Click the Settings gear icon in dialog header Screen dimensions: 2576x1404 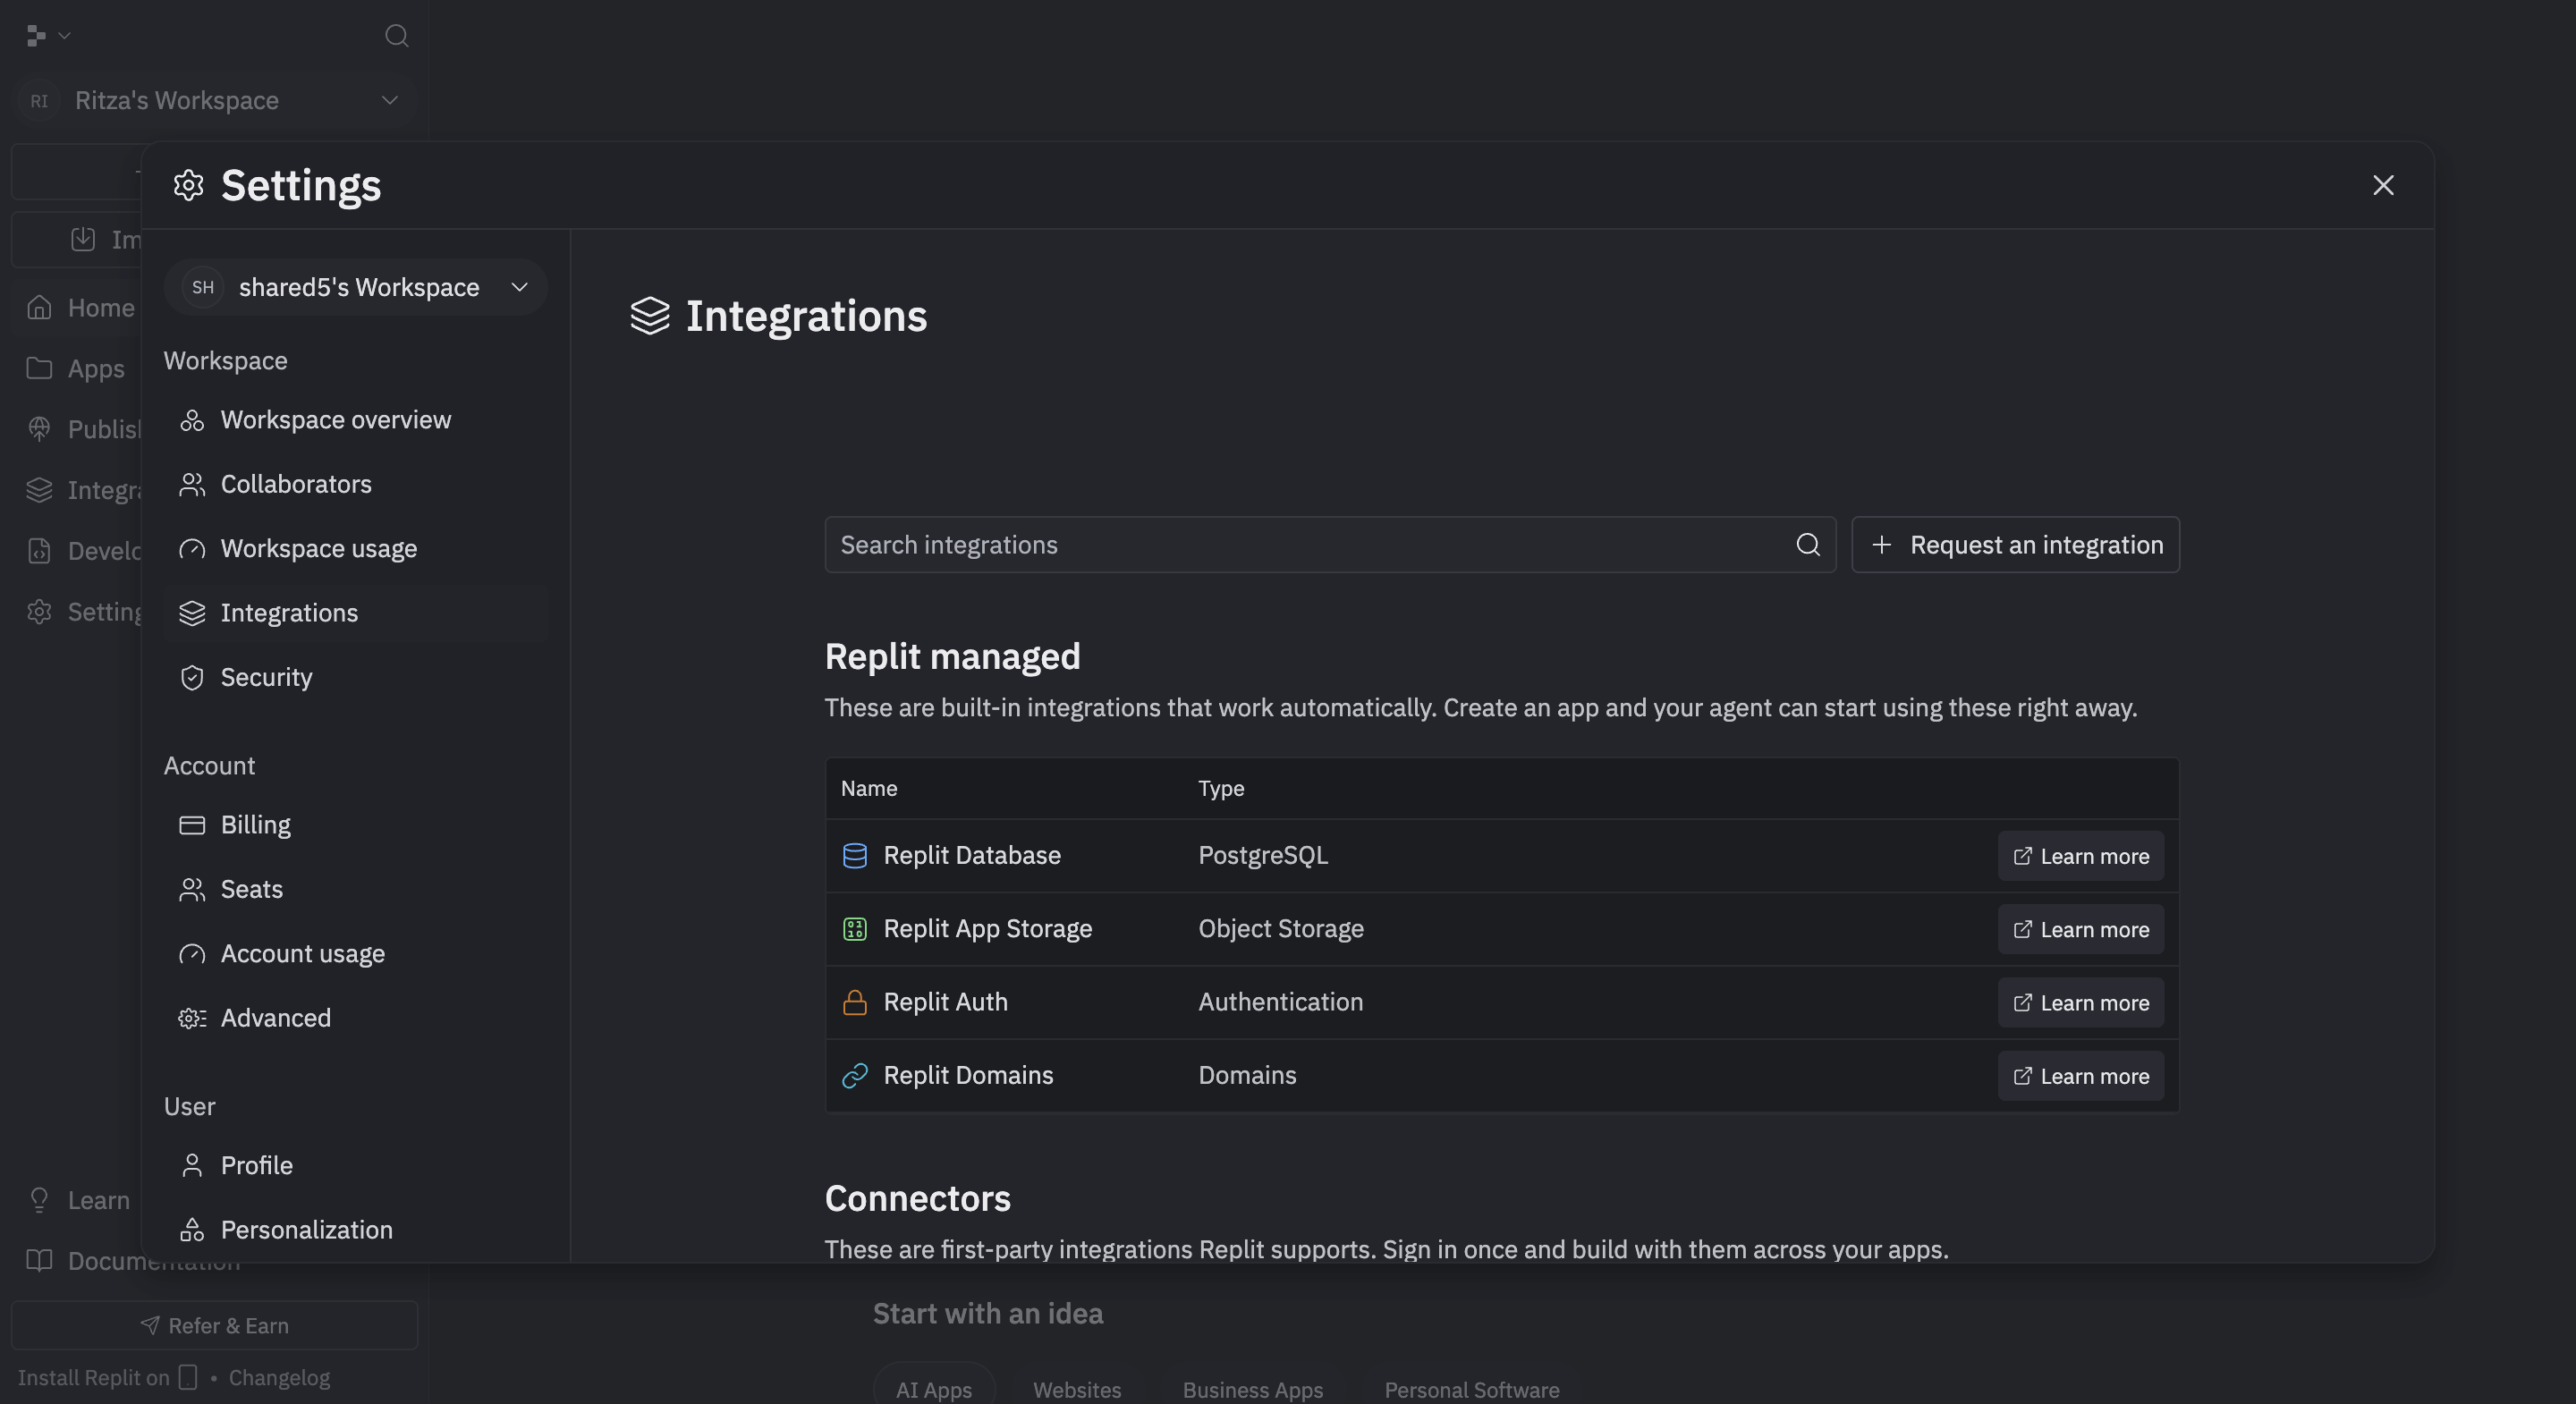pos(188,185)
